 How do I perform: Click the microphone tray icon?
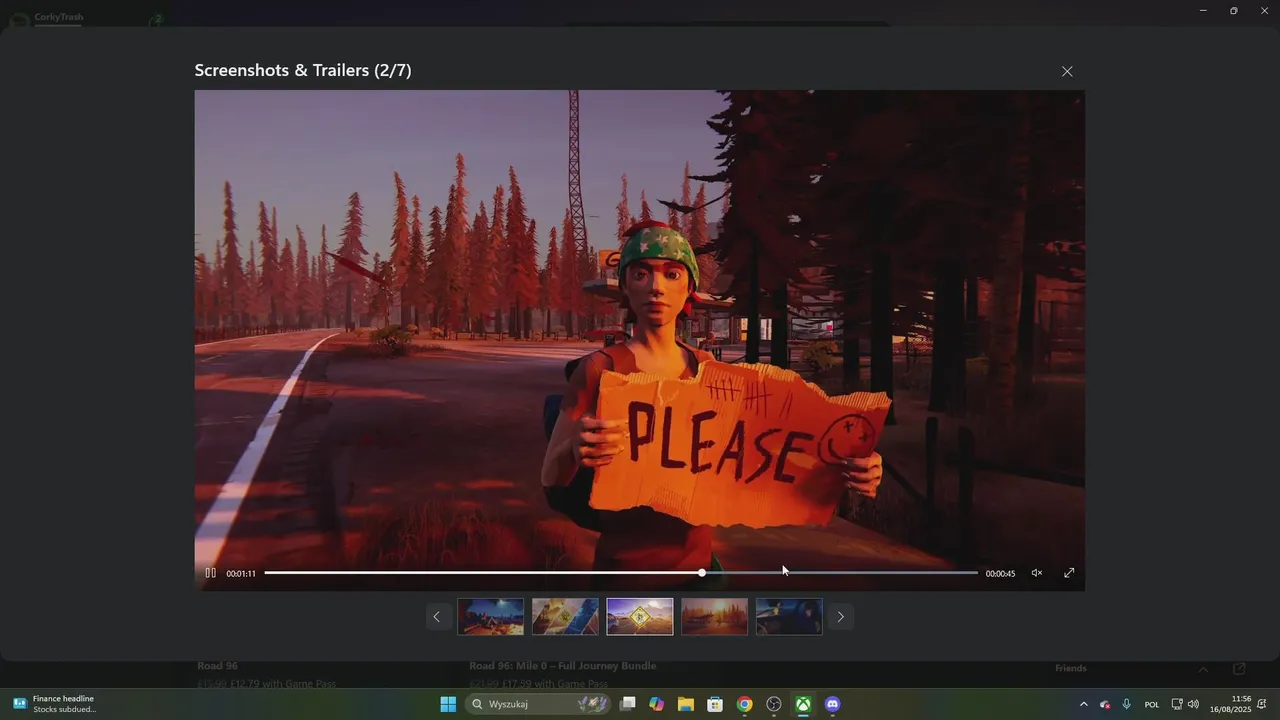pos(1127,704)
